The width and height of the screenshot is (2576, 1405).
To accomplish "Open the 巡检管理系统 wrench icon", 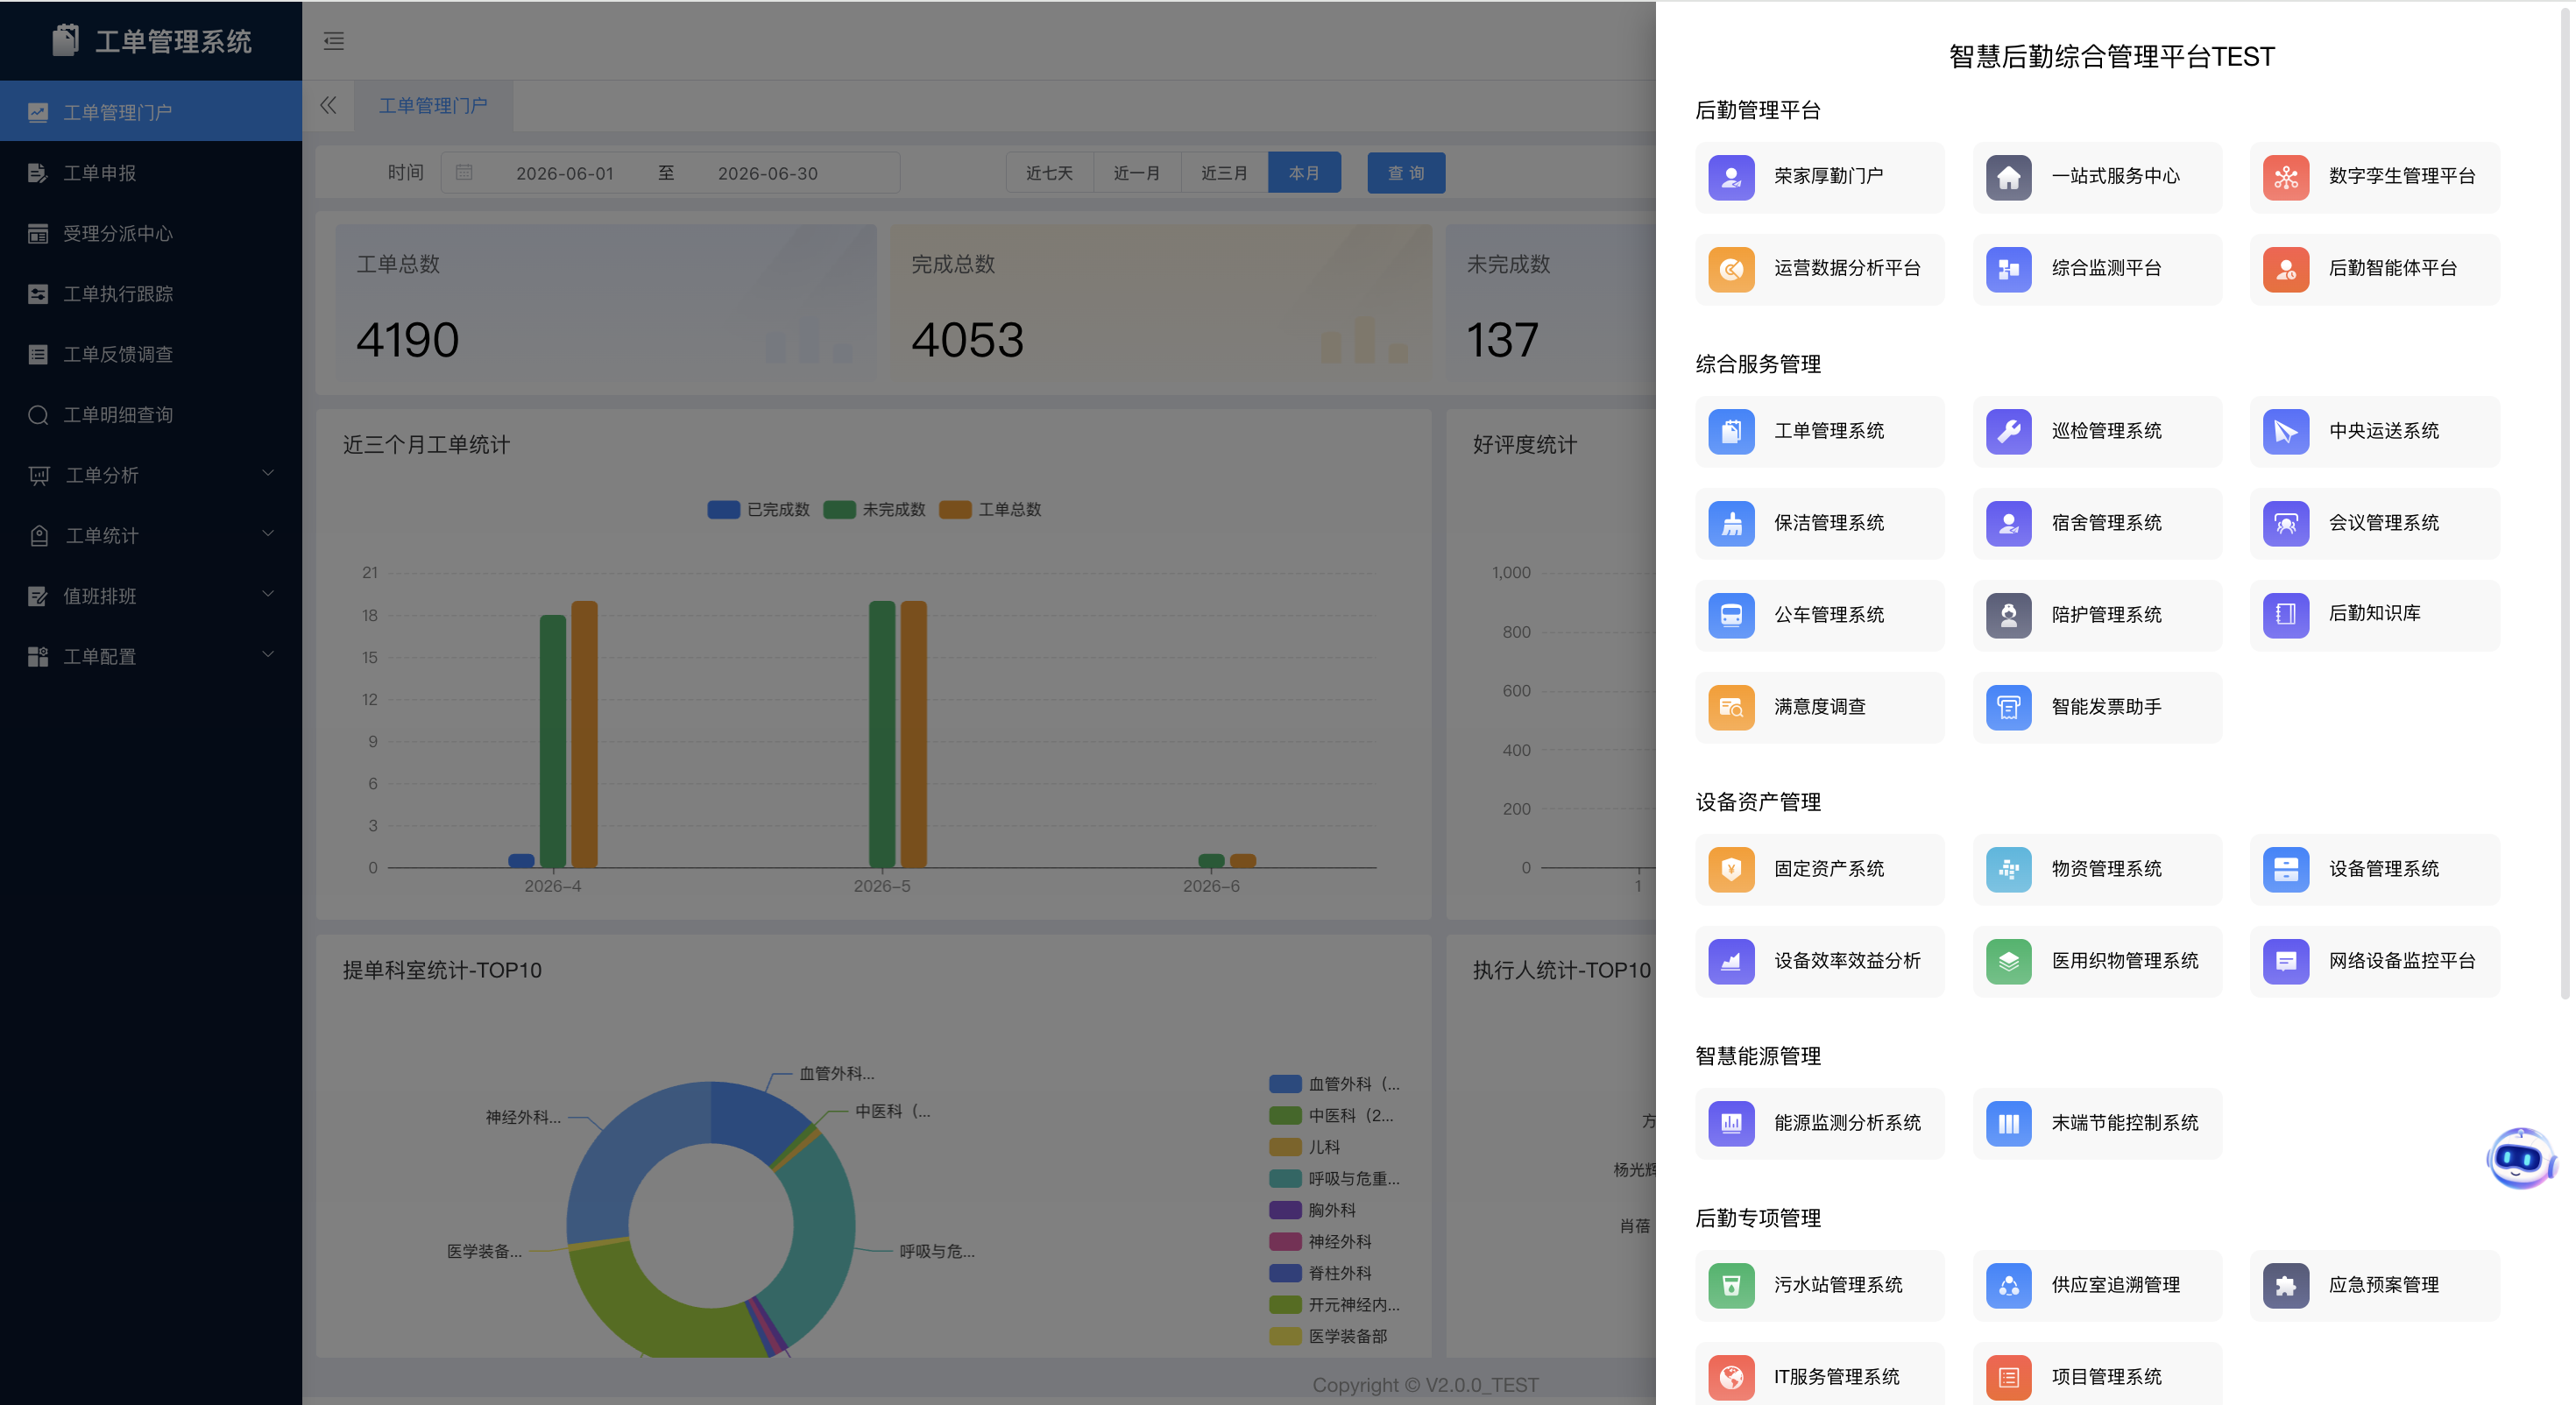I will tap(2008, 431).
